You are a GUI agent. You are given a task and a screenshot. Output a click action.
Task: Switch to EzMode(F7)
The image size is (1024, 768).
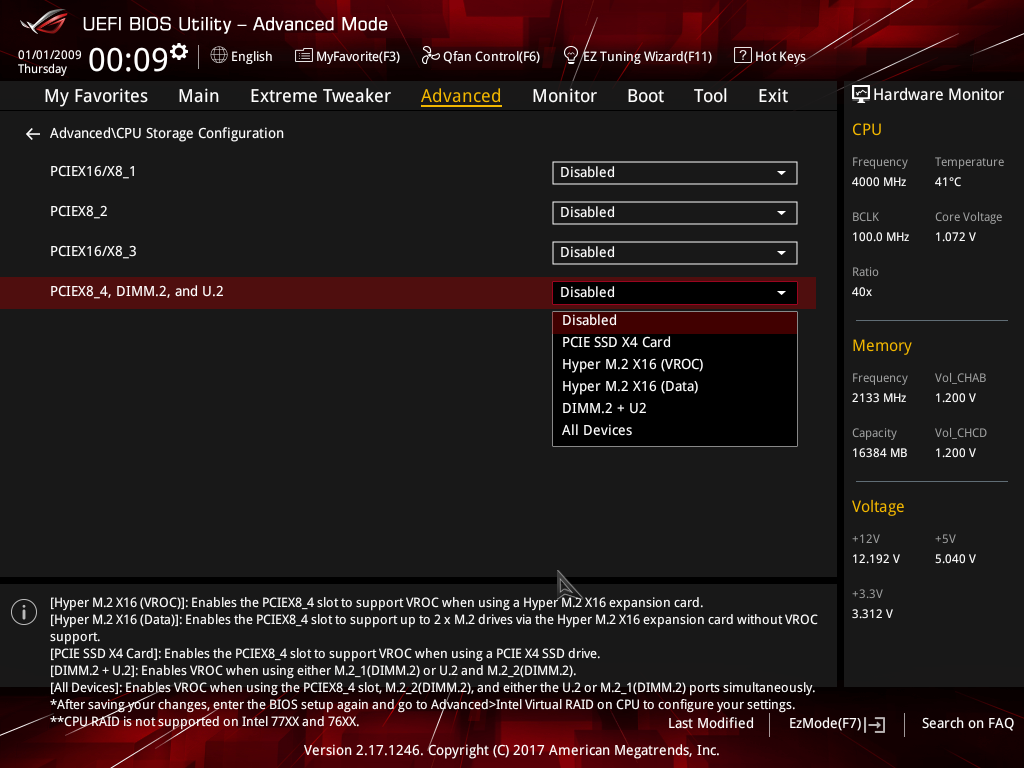click(x=837, y=724)
